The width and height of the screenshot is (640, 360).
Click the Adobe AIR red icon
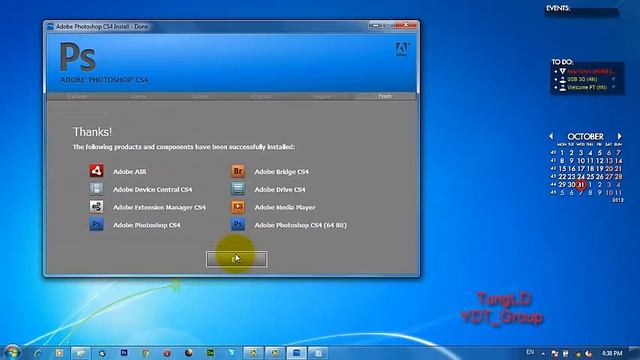[x=96, y=171]
